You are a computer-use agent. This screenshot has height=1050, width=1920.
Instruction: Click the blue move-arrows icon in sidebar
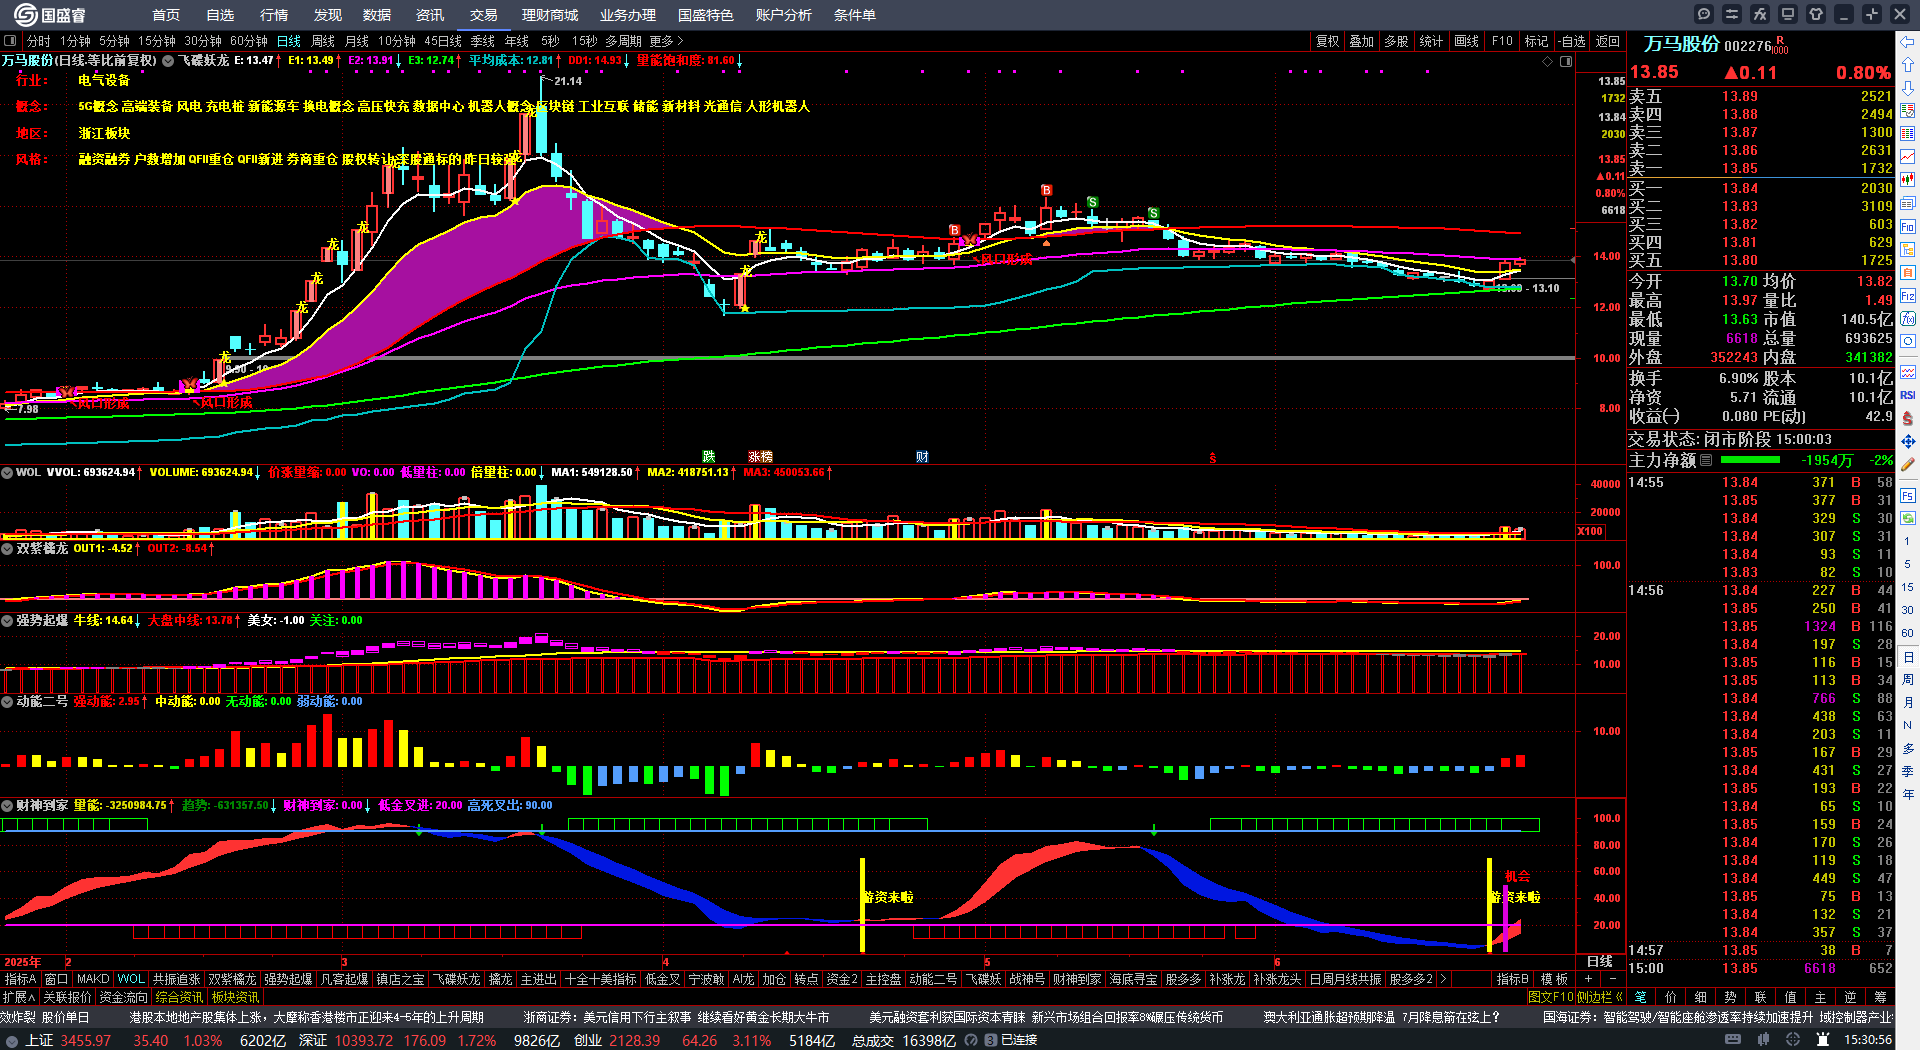[1908, 441]
